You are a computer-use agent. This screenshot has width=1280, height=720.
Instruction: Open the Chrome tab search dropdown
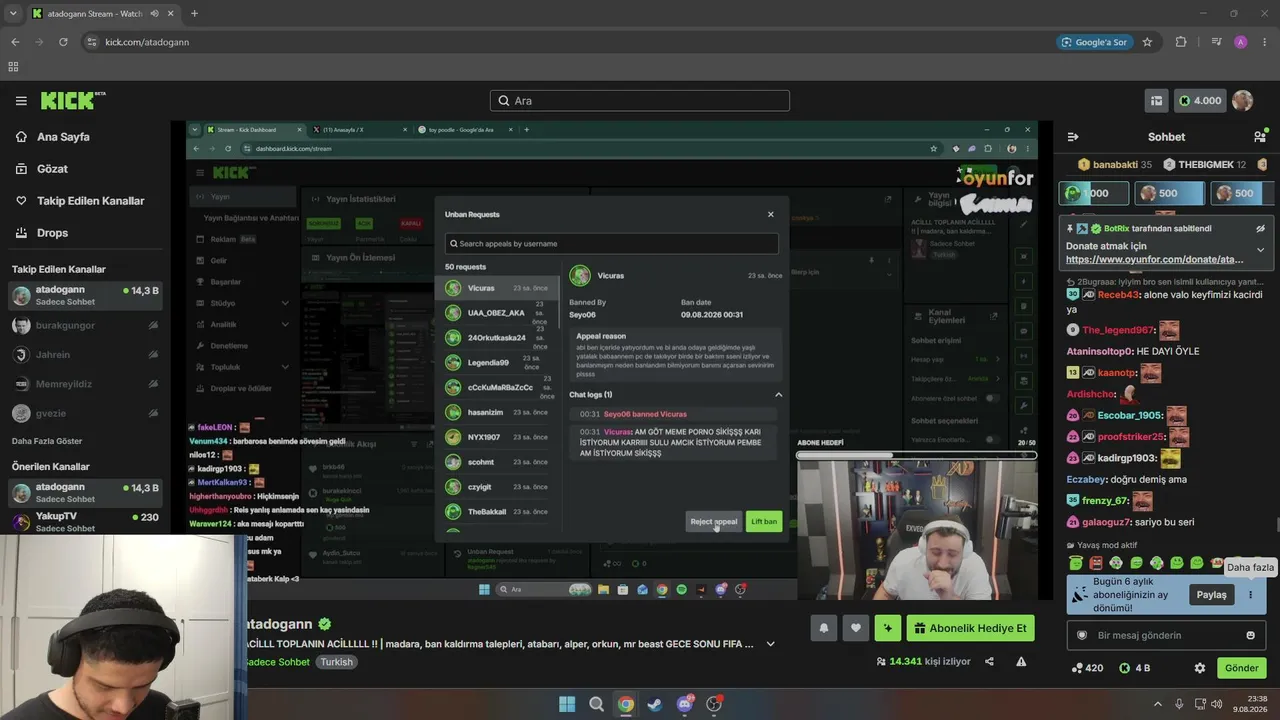(14, 13)
